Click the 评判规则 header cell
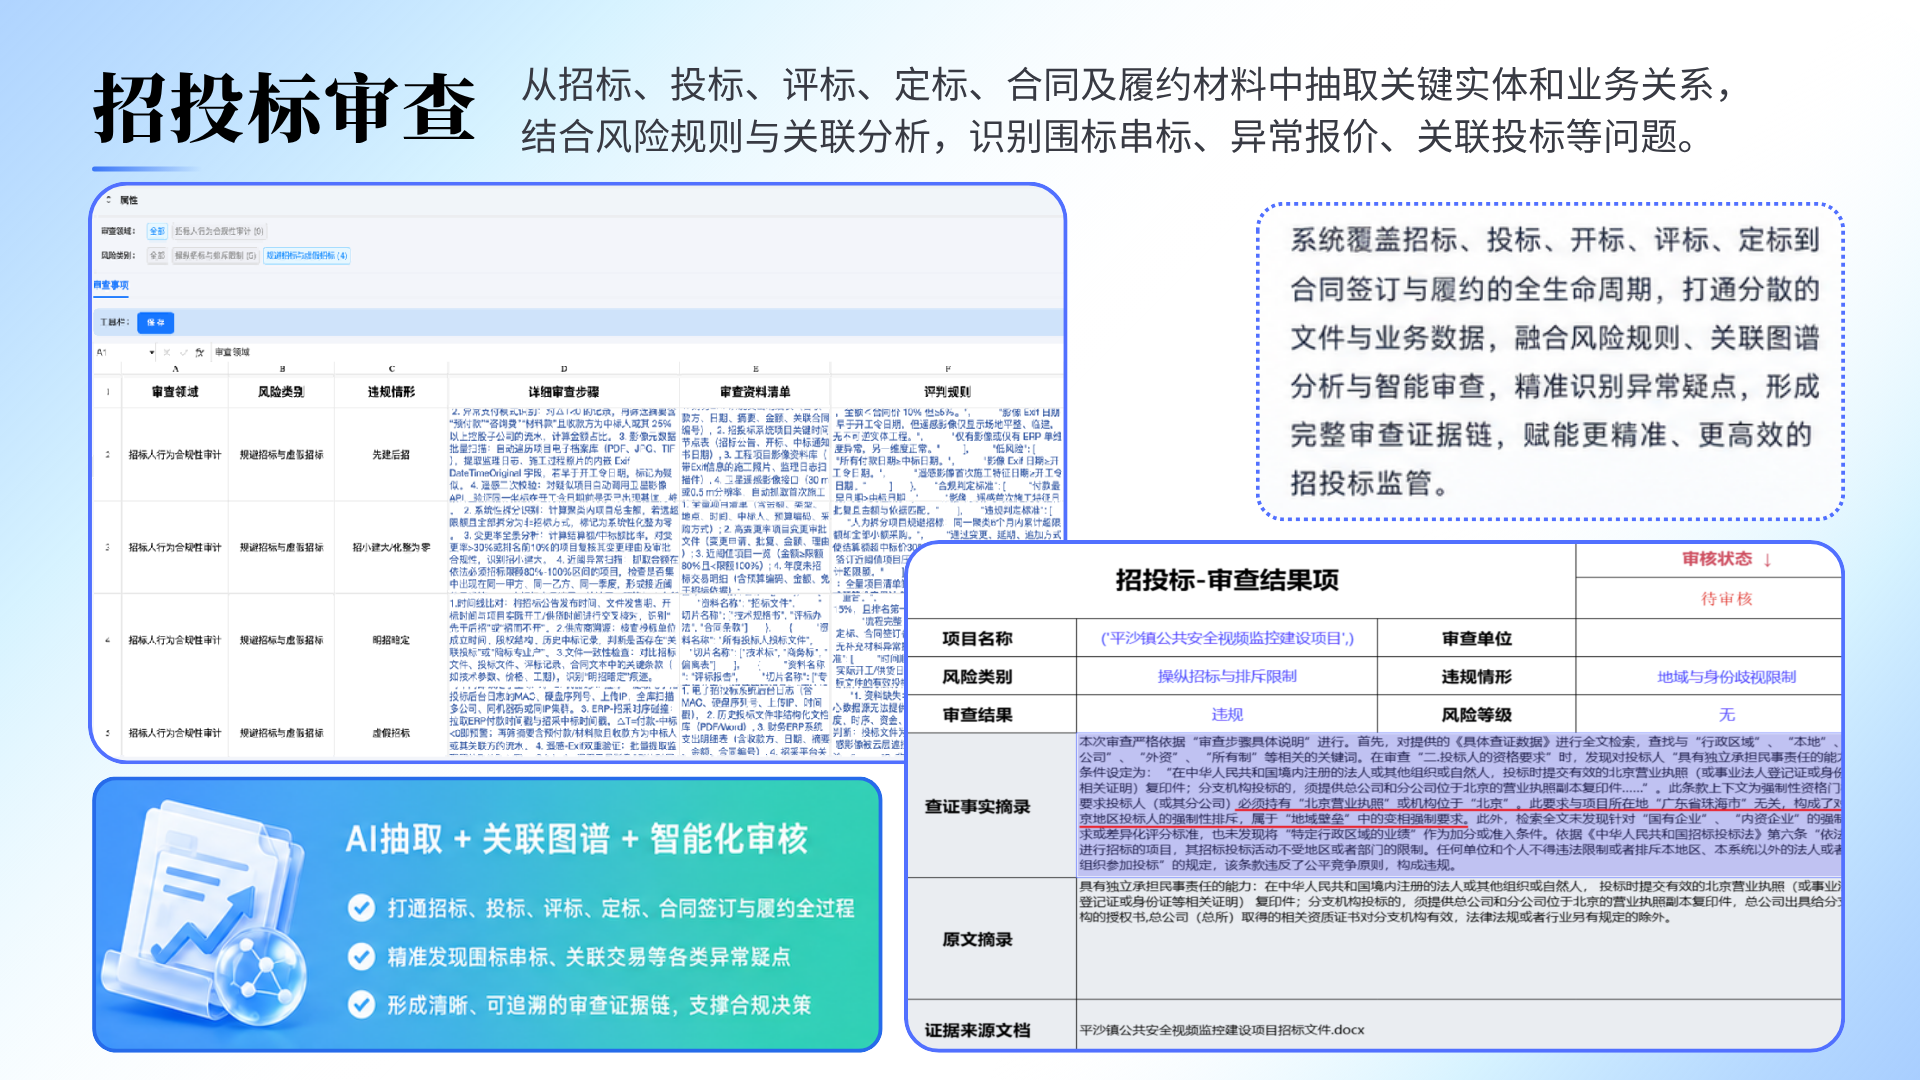The image size is (1920, 1080). point(947,392)
